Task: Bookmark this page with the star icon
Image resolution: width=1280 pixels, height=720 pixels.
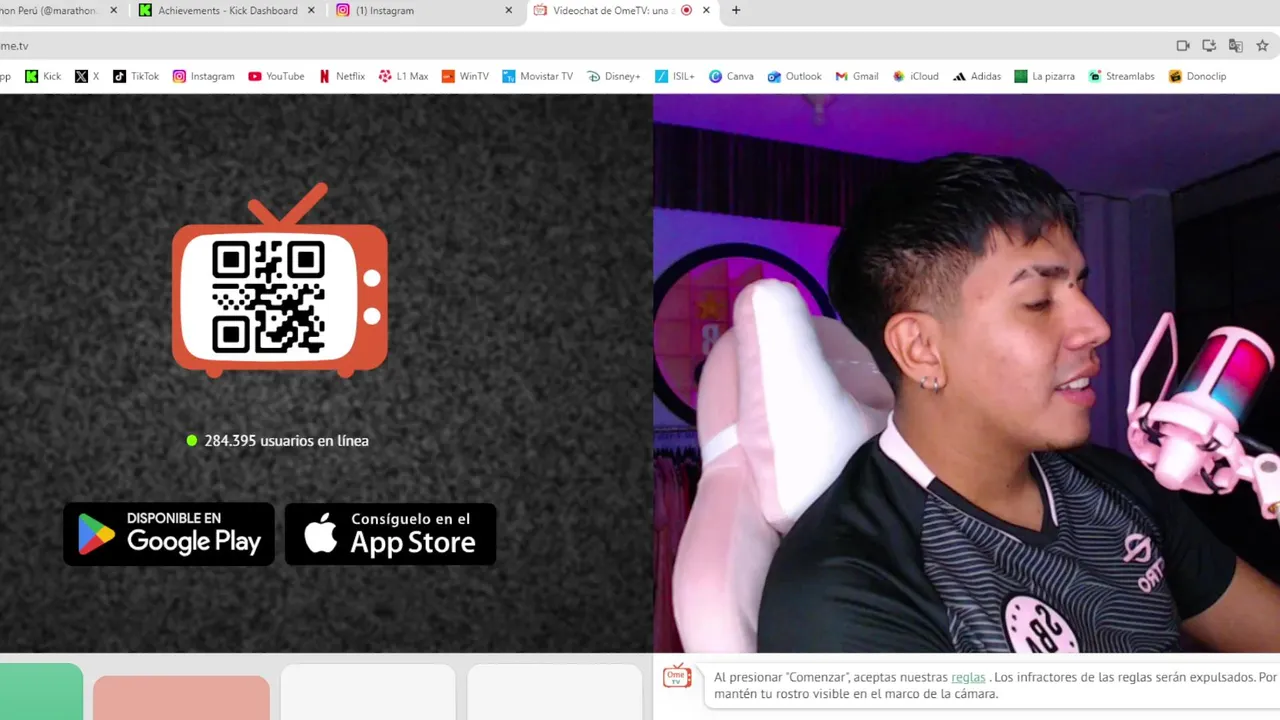Action: pyautogui.click(x=1262, y=46)
